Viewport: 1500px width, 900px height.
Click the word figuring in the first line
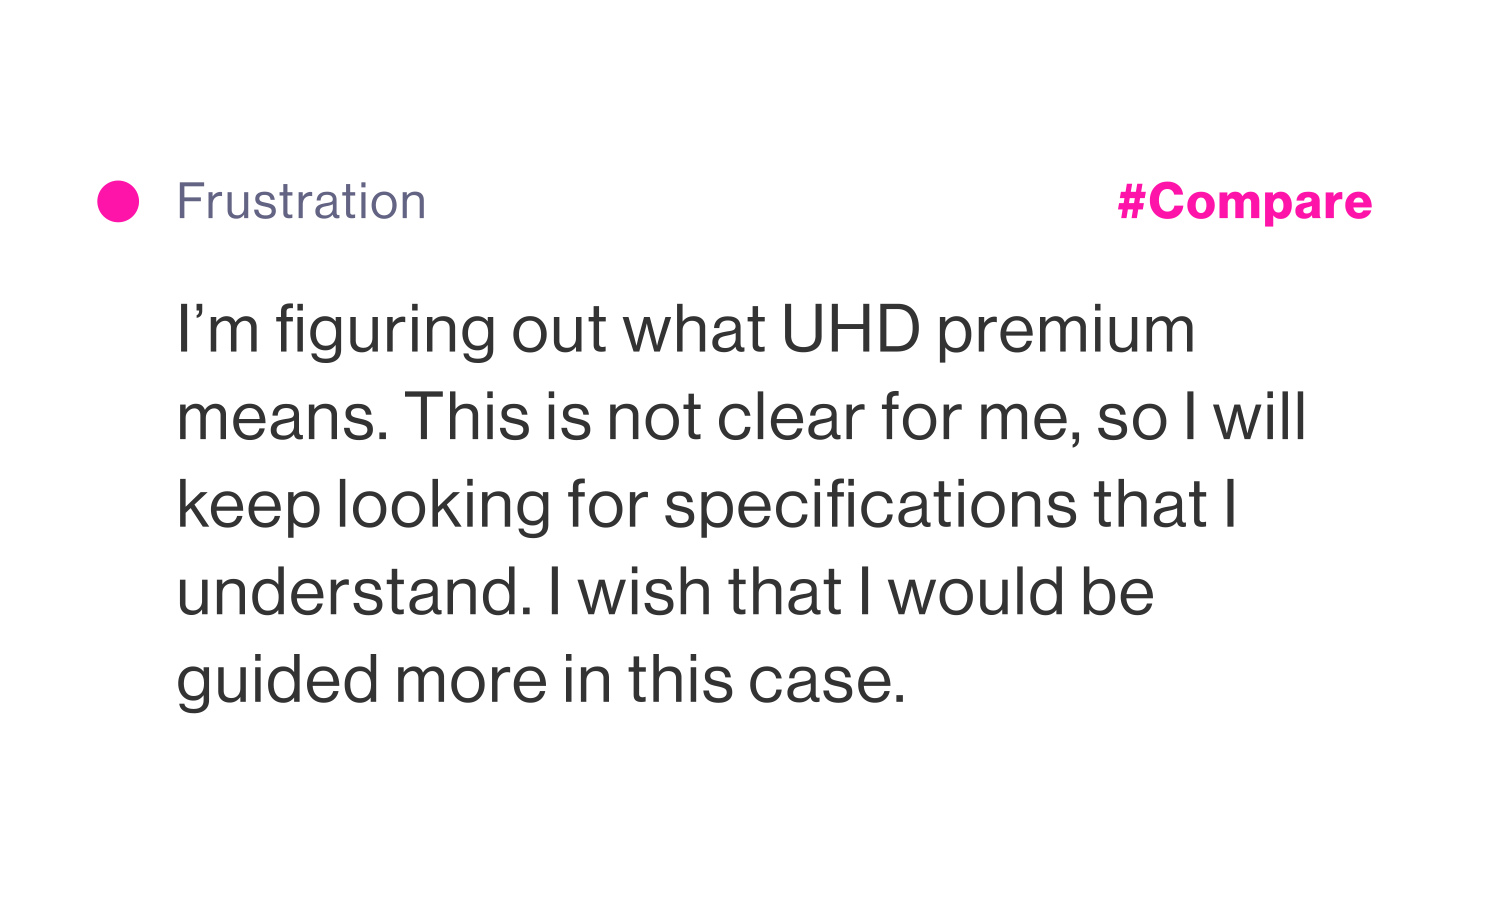[x=386, y=332]
